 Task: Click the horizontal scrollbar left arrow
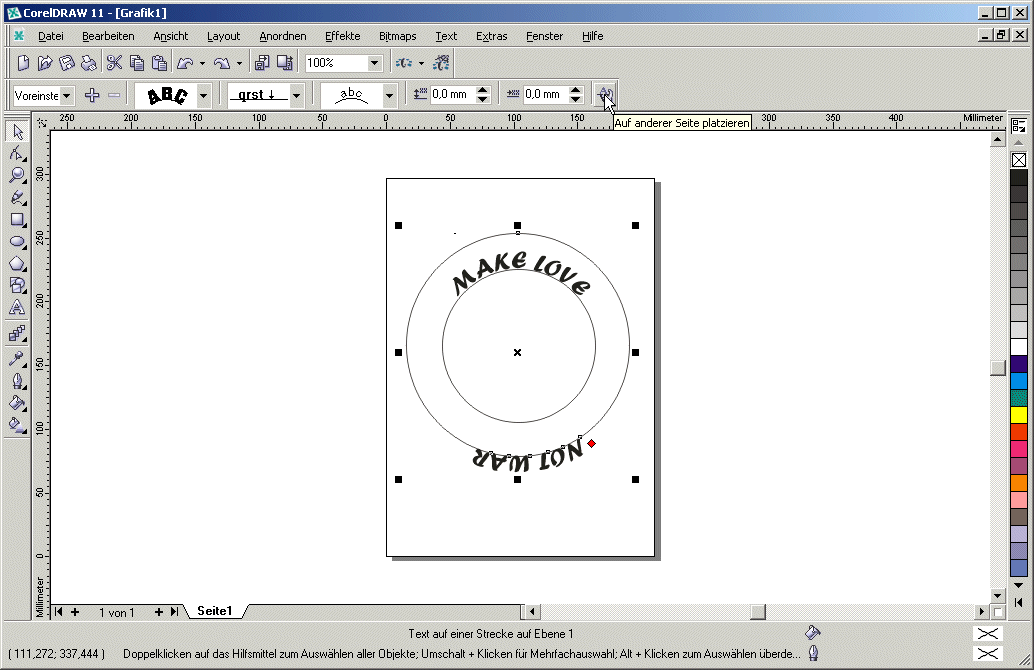(x=532, y=612)
